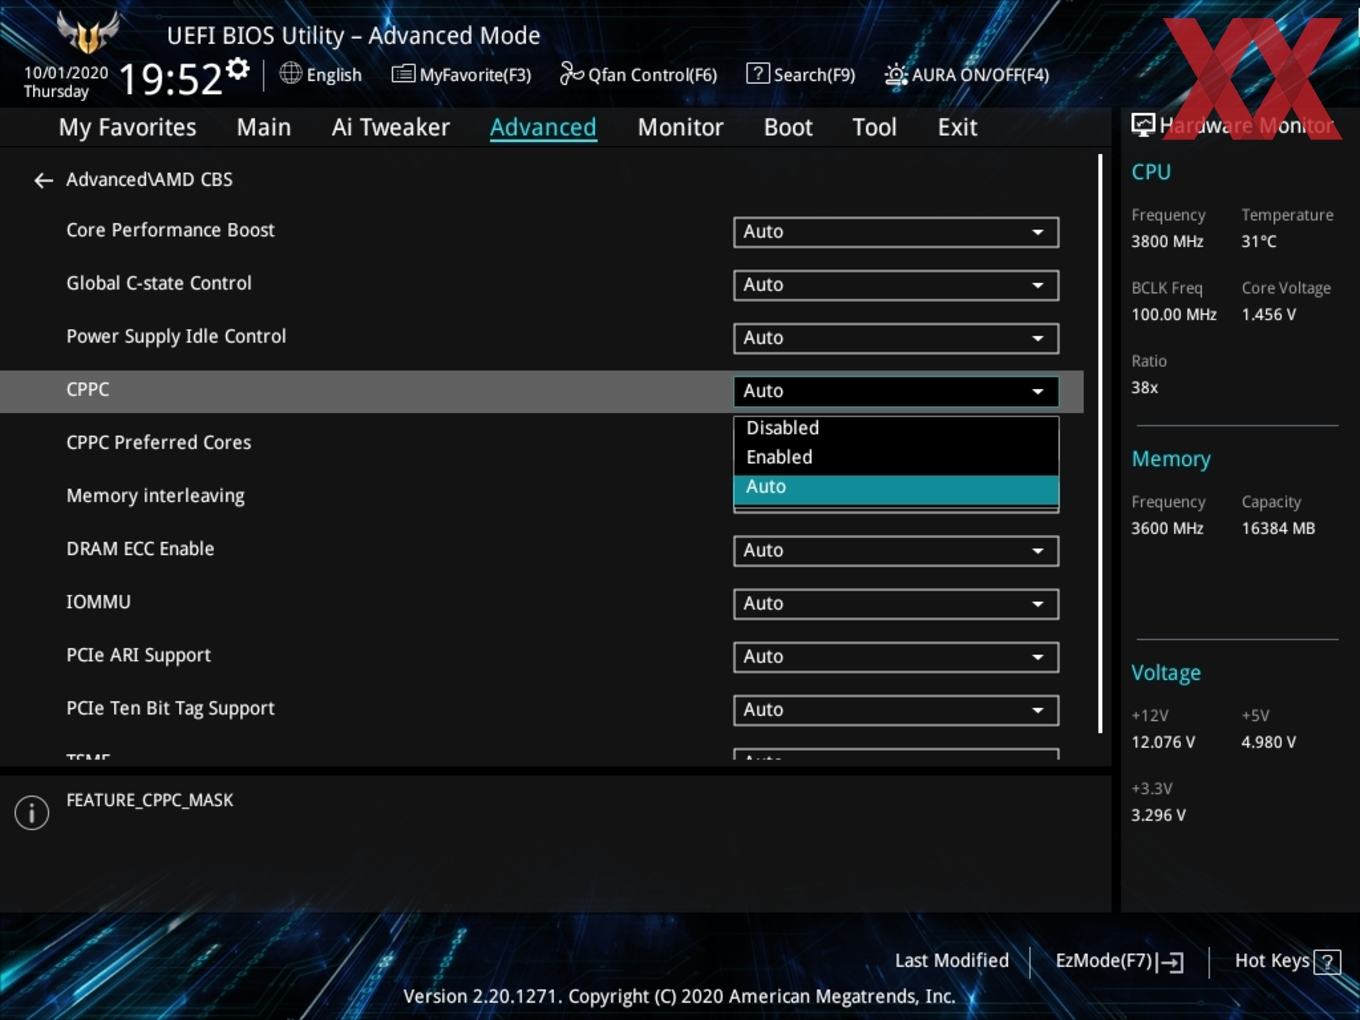The height and width of the screenshot is (1020, 1360).
Task: Click the settings list scrollbar
Action: (x=1100, y=443)
